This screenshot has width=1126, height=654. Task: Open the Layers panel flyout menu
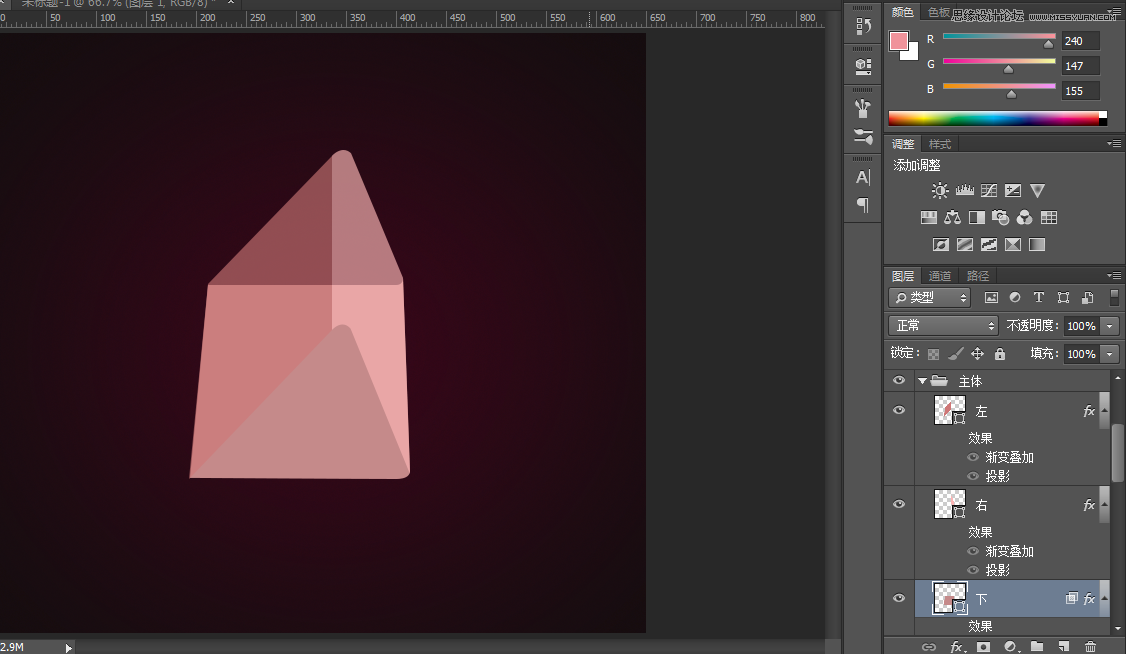(1114, 275)
